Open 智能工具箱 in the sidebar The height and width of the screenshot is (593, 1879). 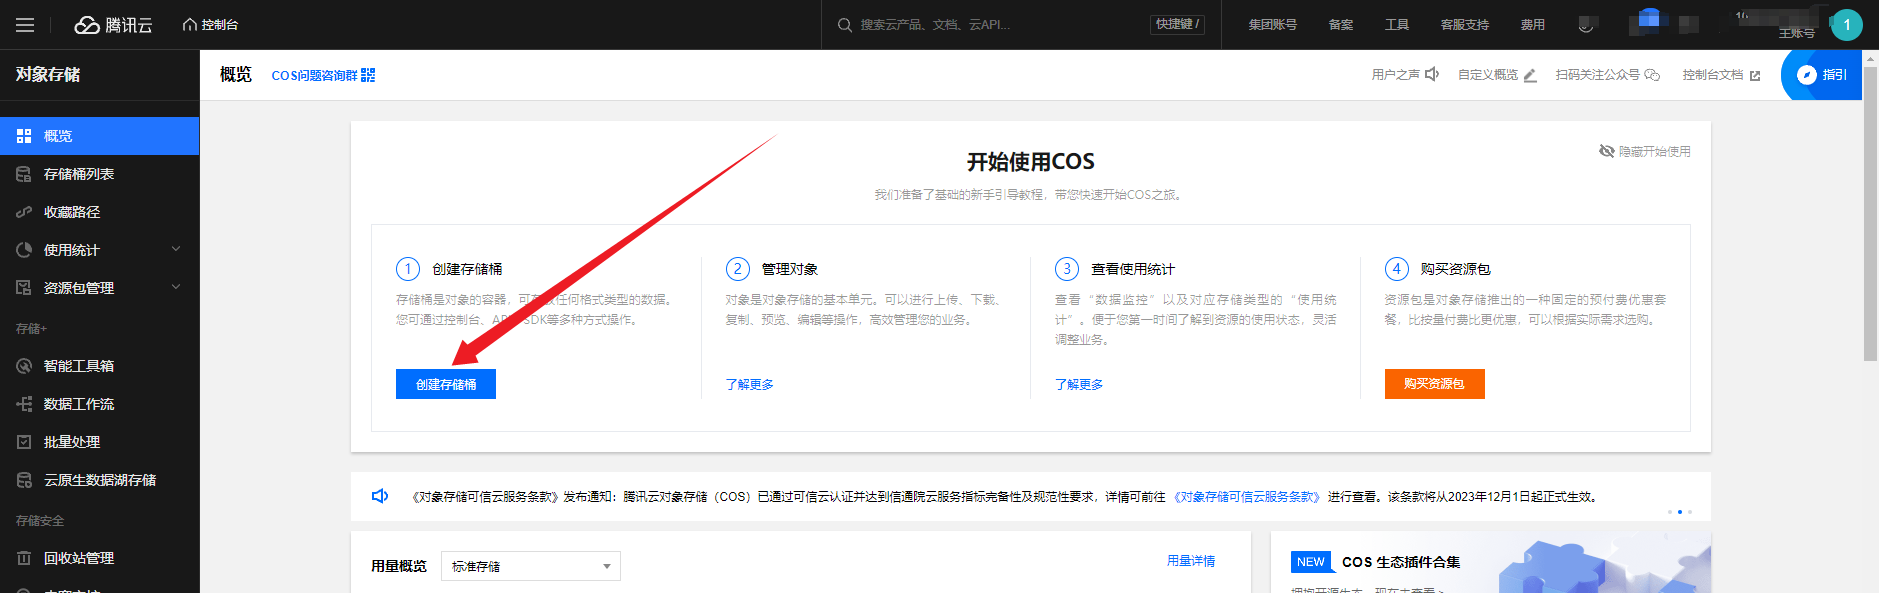(100, 366)
